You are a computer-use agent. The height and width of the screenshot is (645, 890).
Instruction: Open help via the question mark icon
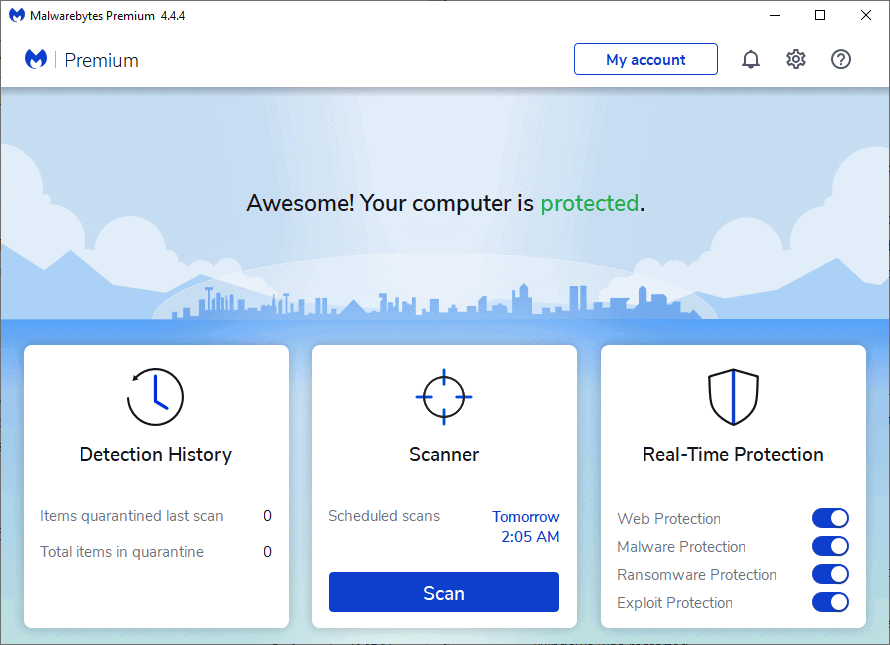click(841, 59)
